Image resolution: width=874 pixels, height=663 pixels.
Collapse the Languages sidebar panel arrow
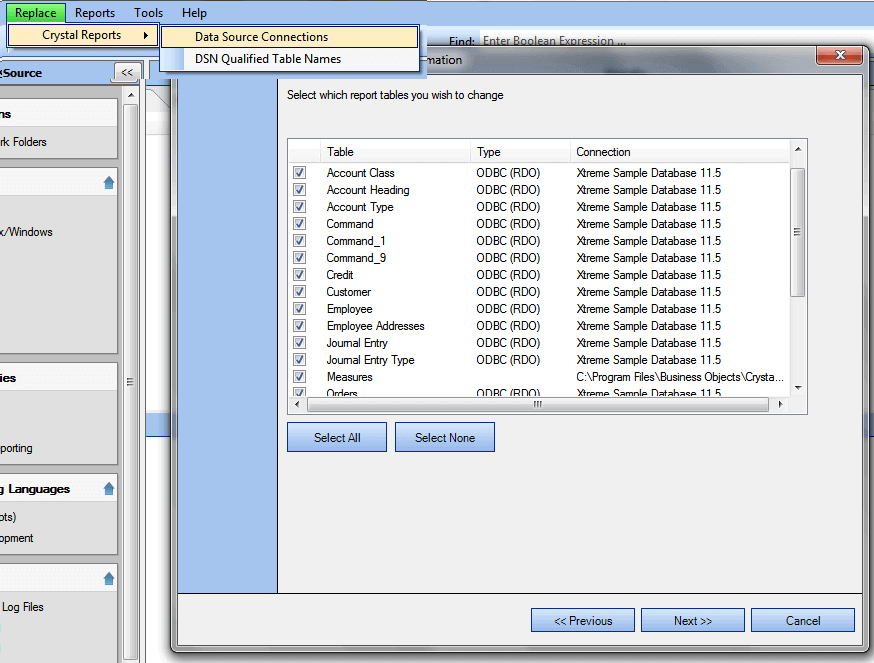tap(108, 489)
